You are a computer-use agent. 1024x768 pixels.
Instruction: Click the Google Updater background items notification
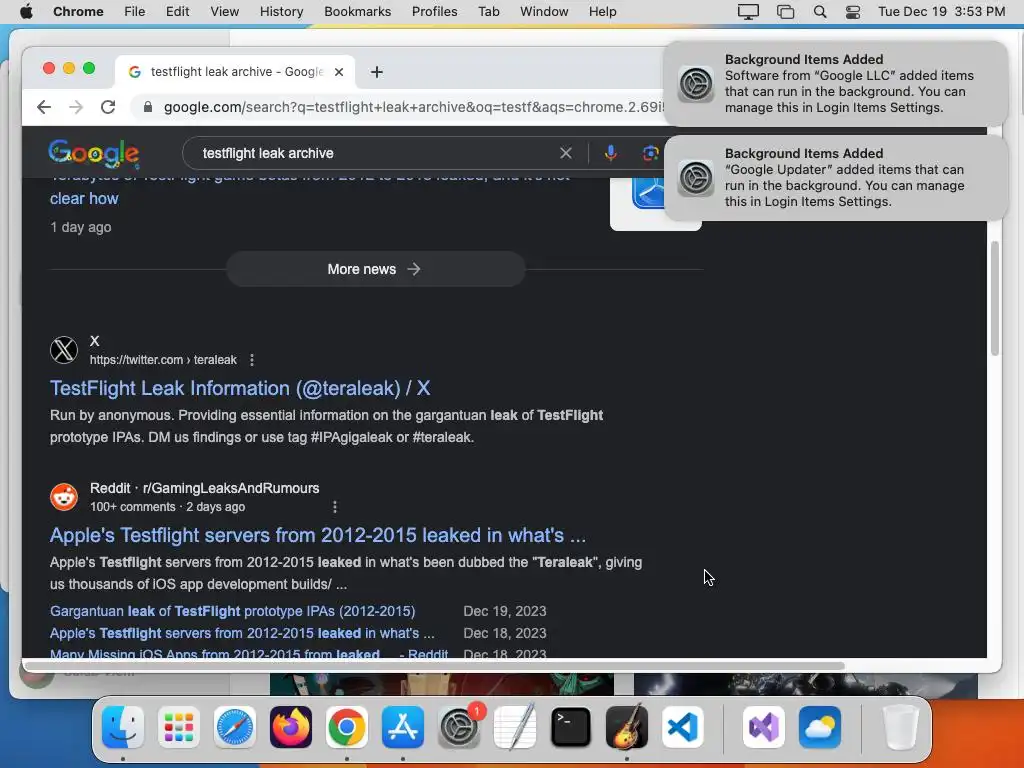[835, 178]
